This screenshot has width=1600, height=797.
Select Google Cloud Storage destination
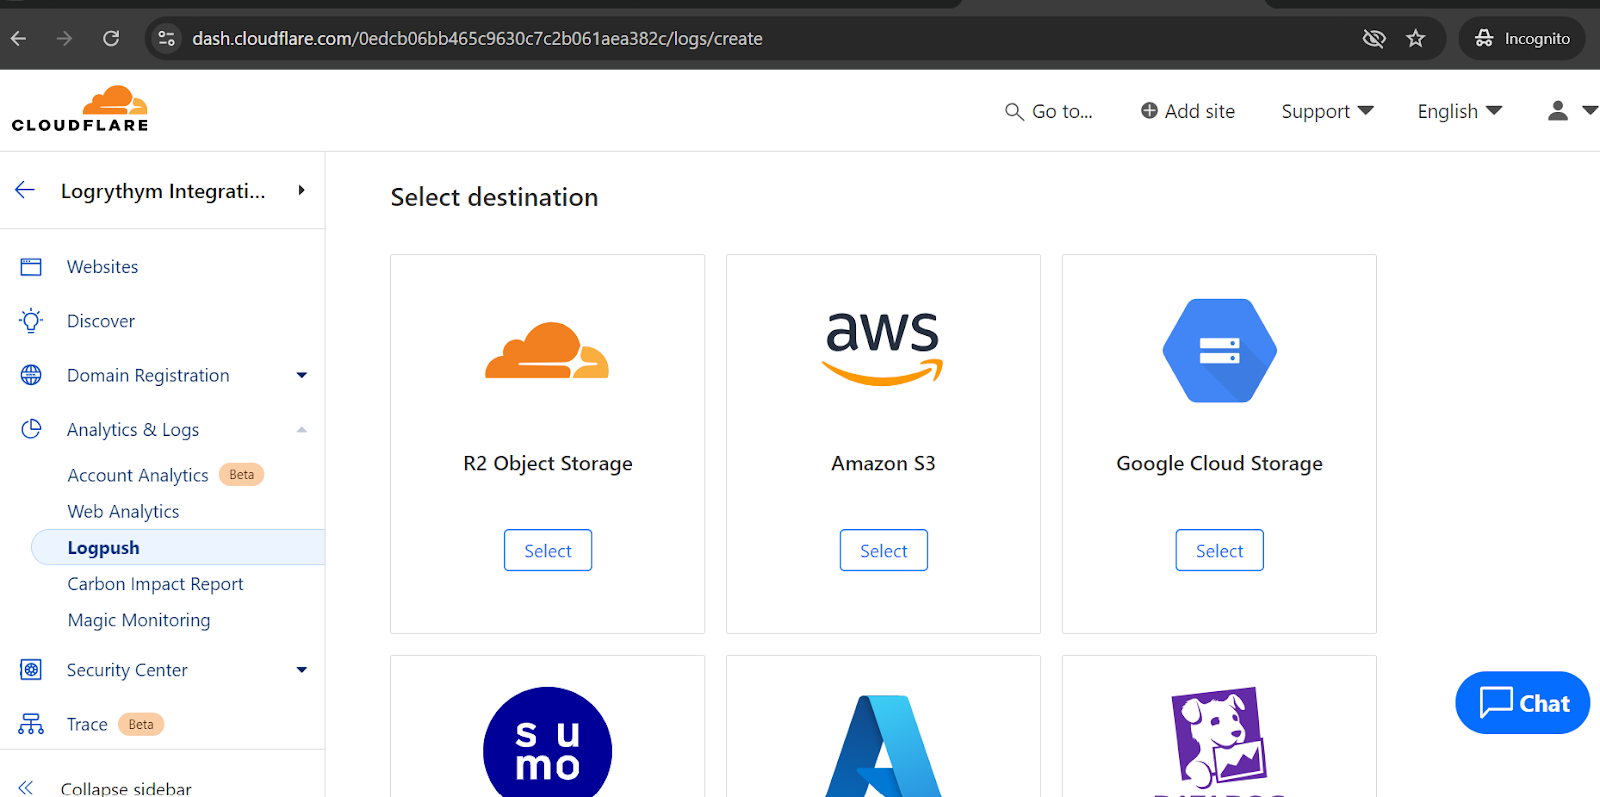(1219, 550)
